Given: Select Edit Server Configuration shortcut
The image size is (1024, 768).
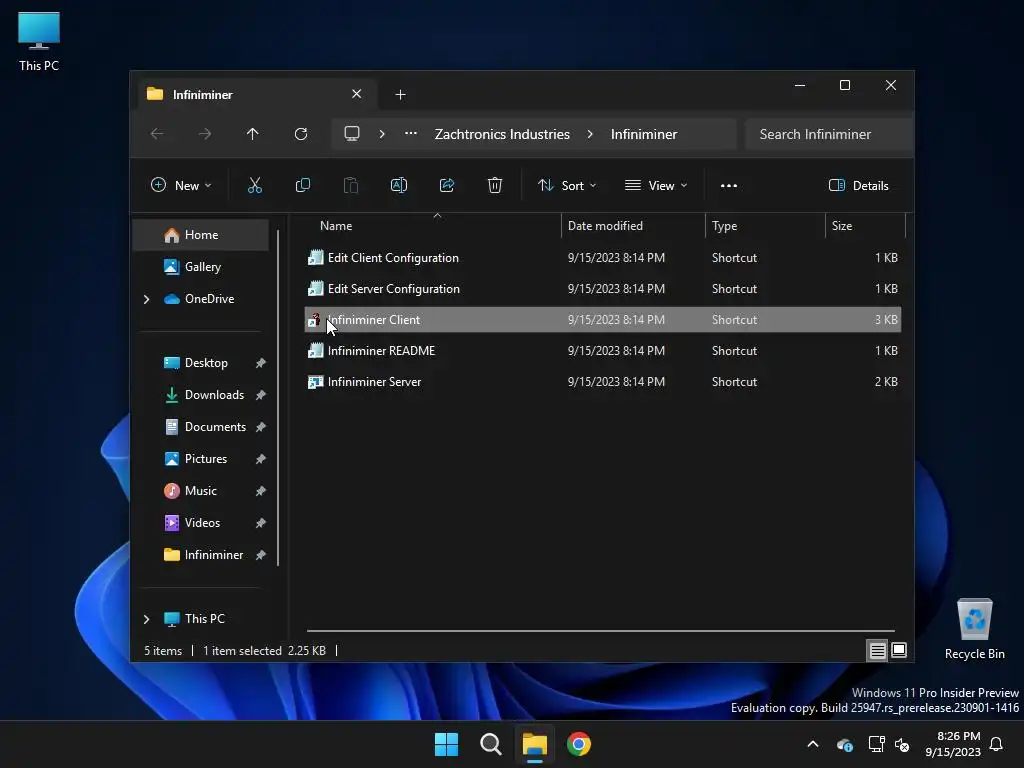Looking at the screenshot, I should coord(603,289).
